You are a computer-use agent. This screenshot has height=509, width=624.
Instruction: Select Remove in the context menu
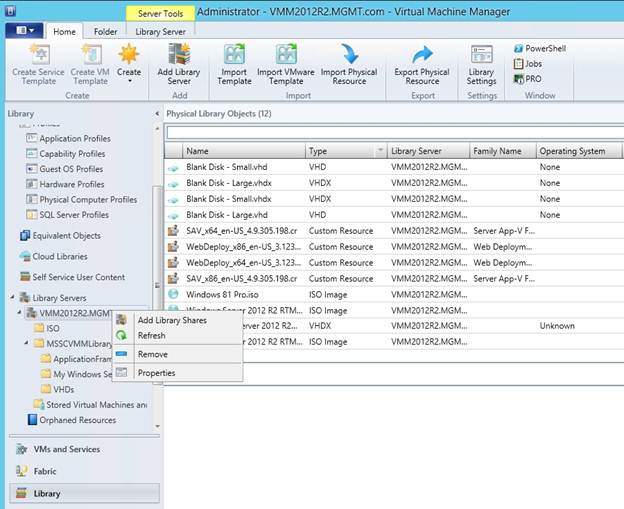click(x=152, y=354)
